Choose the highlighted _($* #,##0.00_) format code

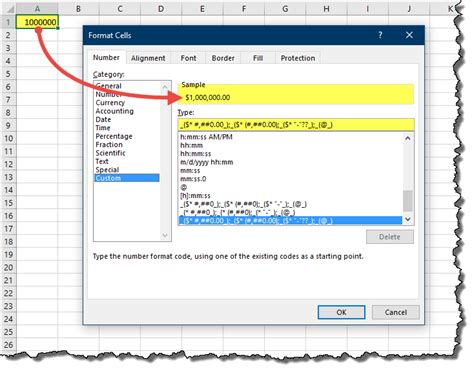pos(290,221)
